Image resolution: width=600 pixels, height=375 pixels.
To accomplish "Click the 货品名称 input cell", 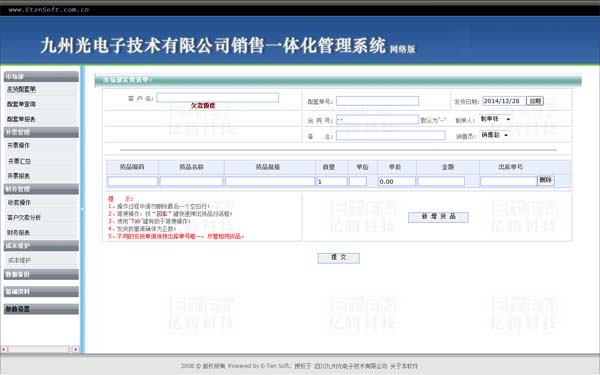I will click(x=191, y=181).
